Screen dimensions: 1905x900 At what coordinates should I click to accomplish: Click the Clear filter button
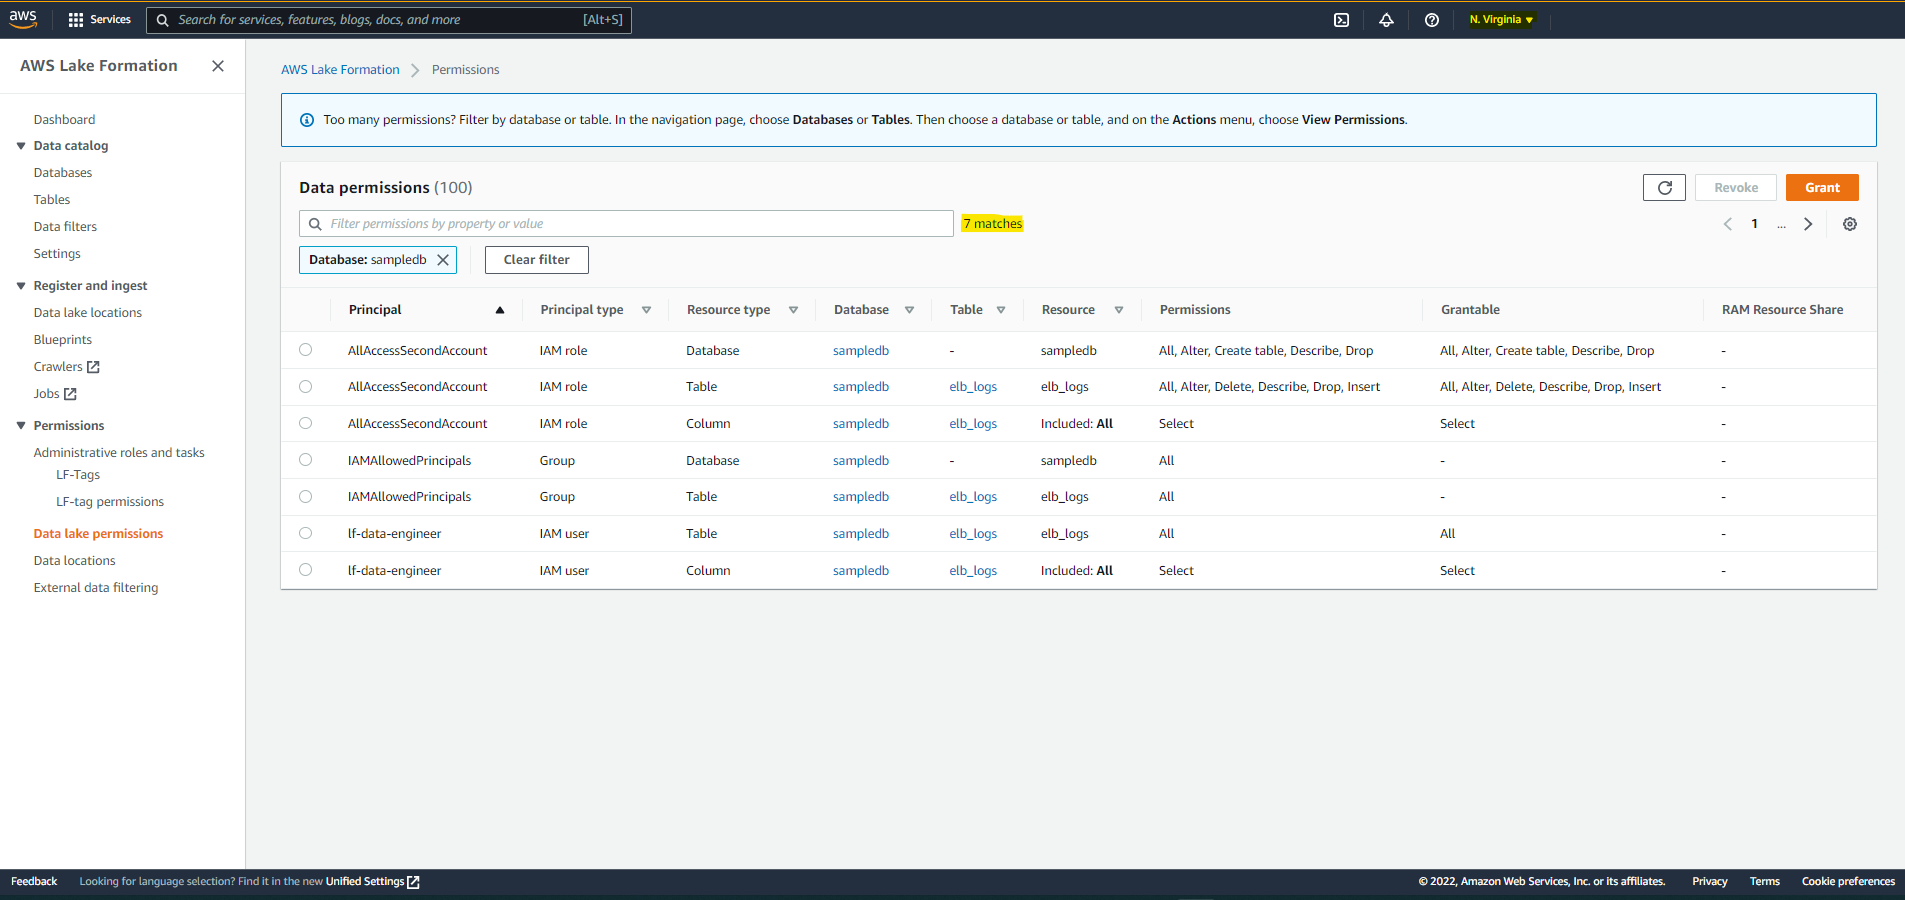tap(537, 260)
